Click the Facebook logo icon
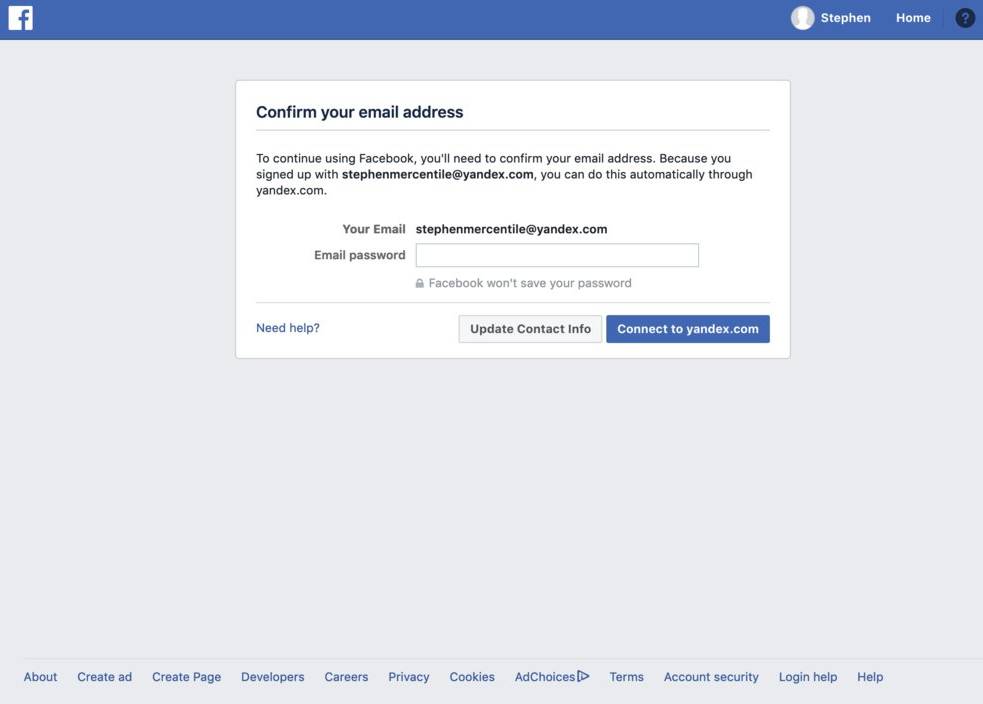Image resolution: width=983 pixels, height=704 pixels. coord(21,18)
